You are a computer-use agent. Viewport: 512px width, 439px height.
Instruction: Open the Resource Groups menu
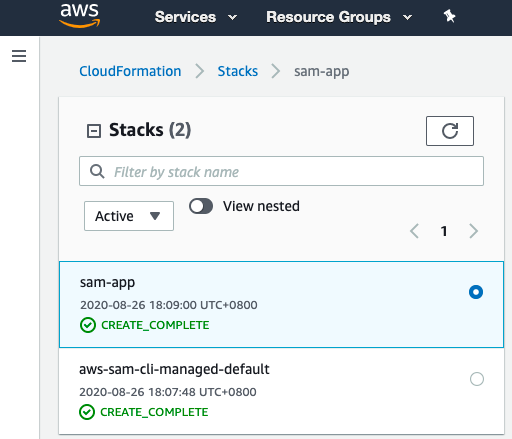pyautogui.click(x=339, y=17)
